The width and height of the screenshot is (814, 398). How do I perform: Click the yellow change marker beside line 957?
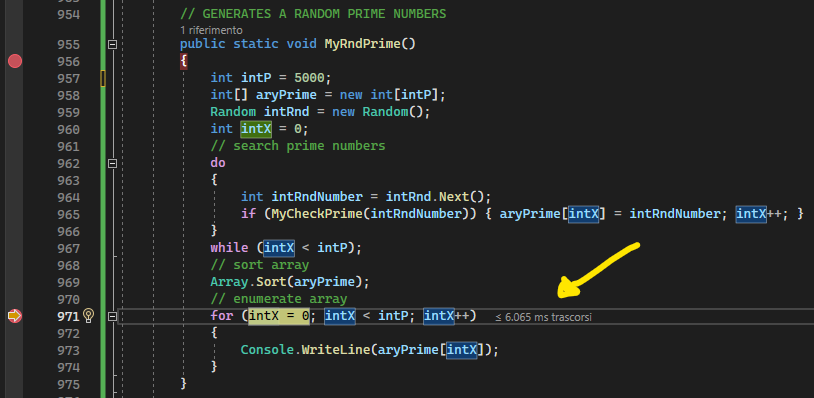(103, 78)
